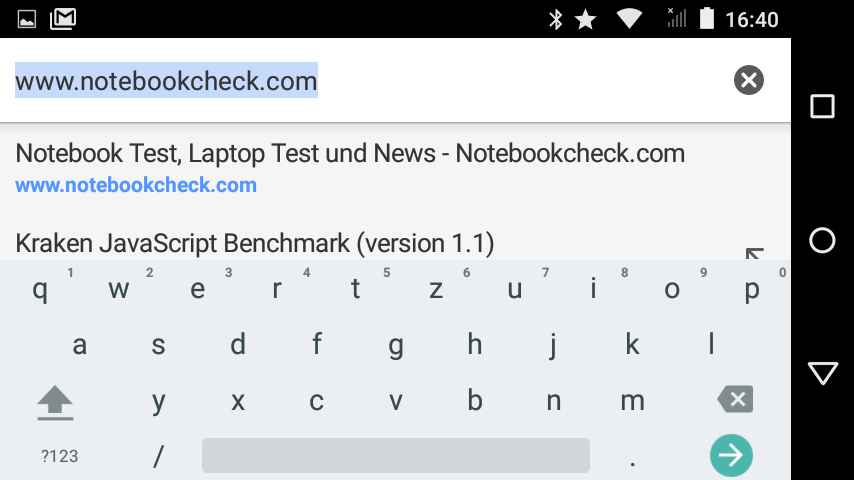
Task: Tap the Android back triangle button
Action: (x=822, y=373)
